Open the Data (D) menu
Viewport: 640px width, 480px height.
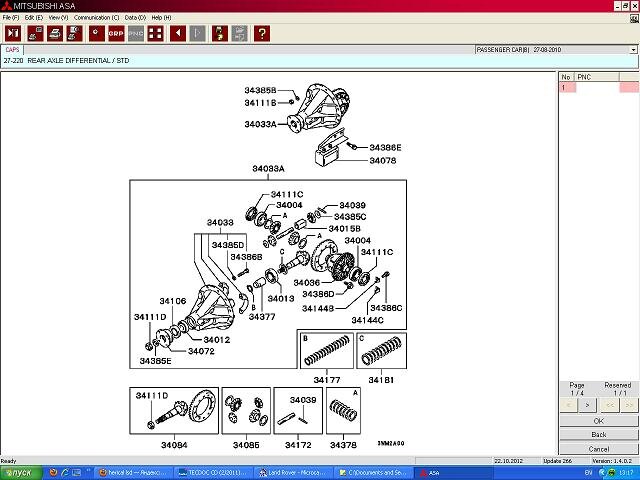pyautogui.click(x=135, y=18)
